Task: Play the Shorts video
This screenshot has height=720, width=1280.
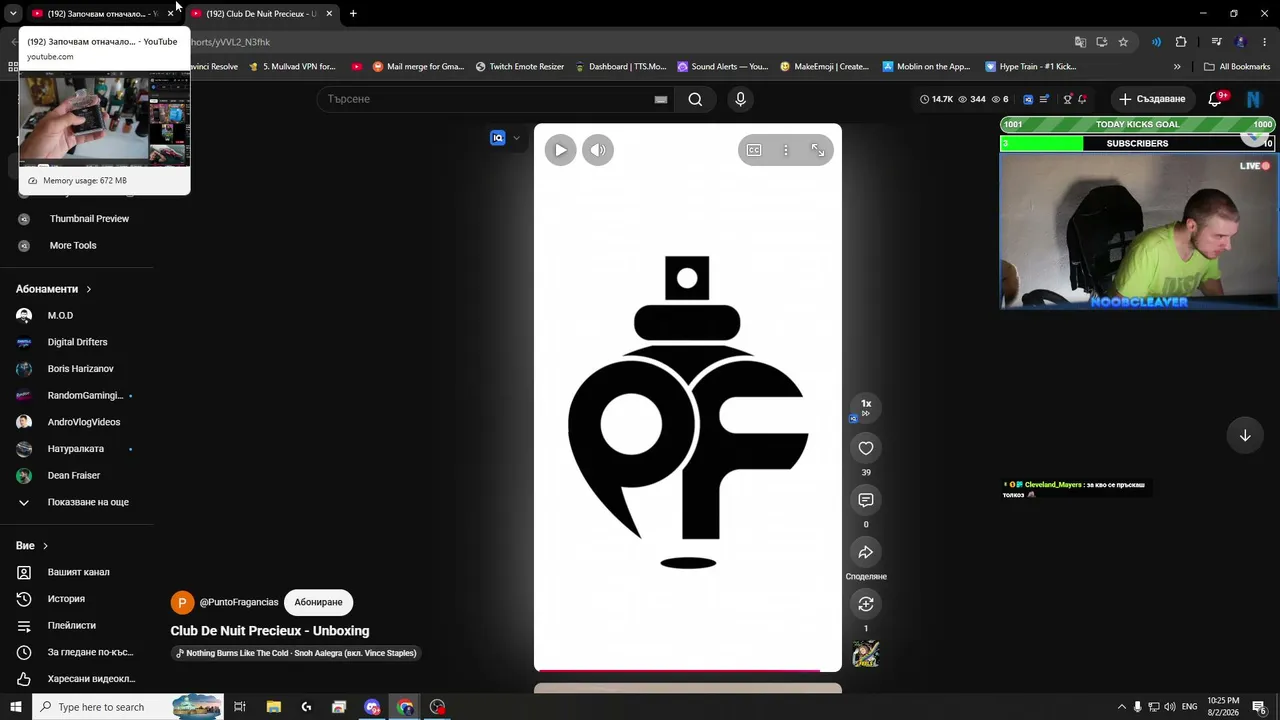Action: pyautogui.click(x=560, y=150)
